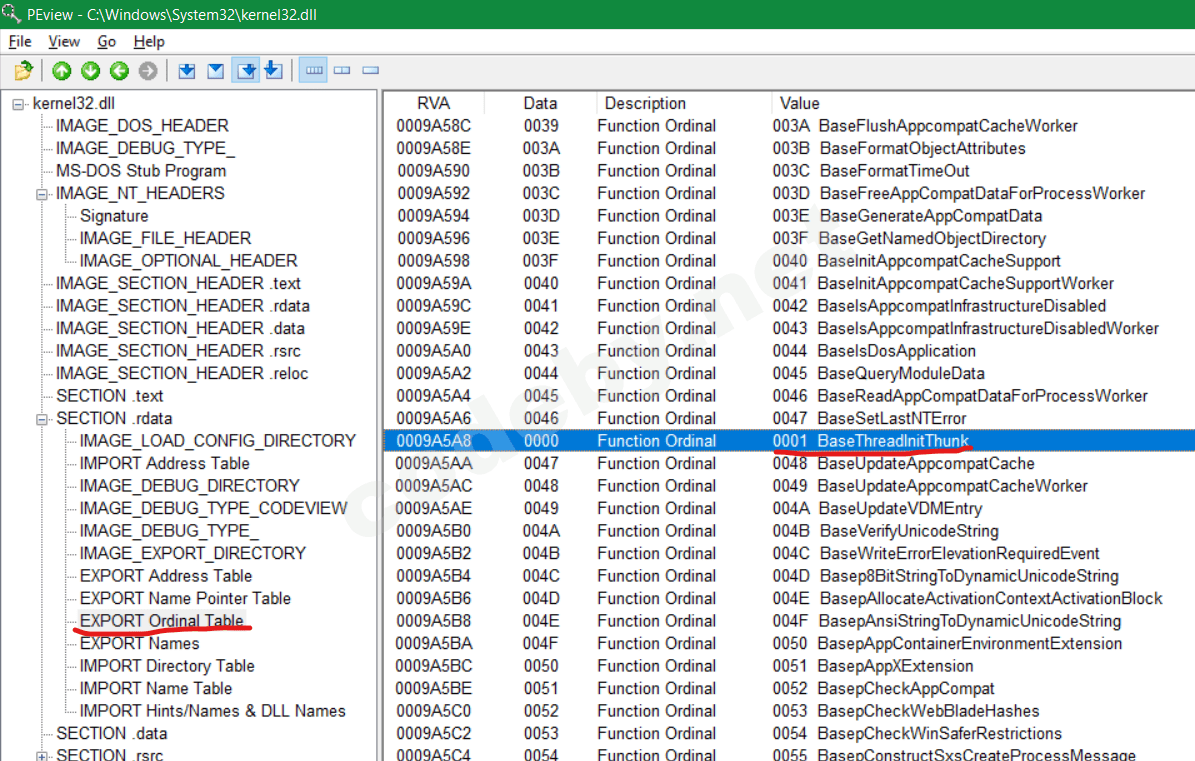Select IMAGE_LOAD_CONFIG_DIRECTORY node
Viewport: 1195px width, 761px height.
coord(218,441)
